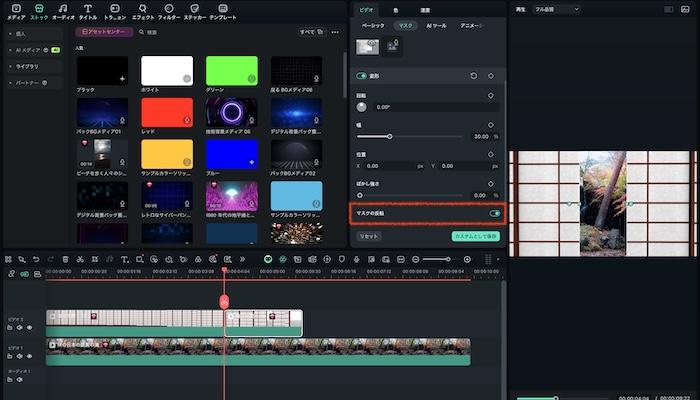Click the undo arrow in timeline toolbar

(36, 259)
